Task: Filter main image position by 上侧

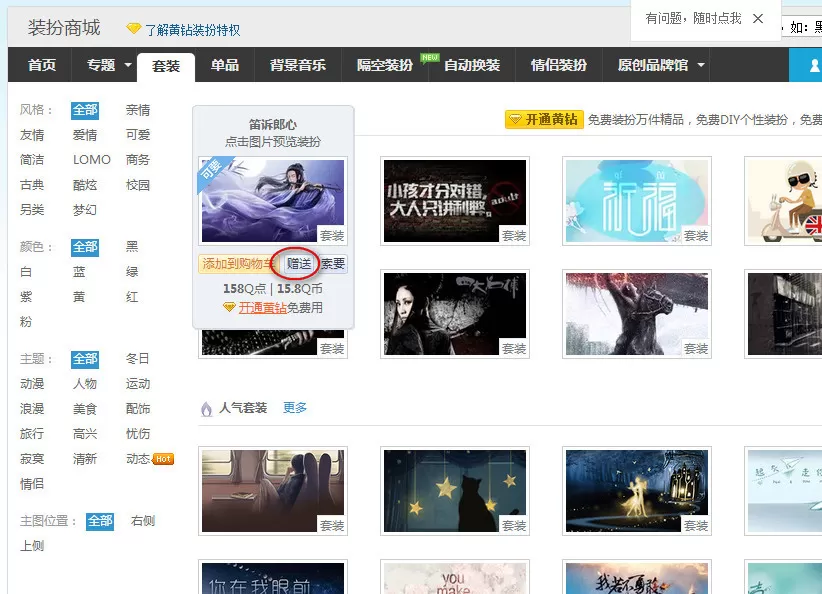Action: [32, 546]
